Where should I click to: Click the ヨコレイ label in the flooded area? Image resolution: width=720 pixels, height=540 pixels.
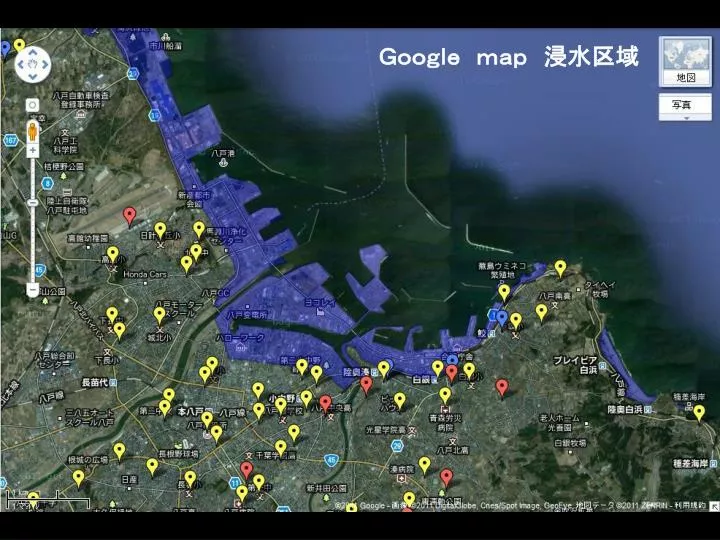[320, 303]
